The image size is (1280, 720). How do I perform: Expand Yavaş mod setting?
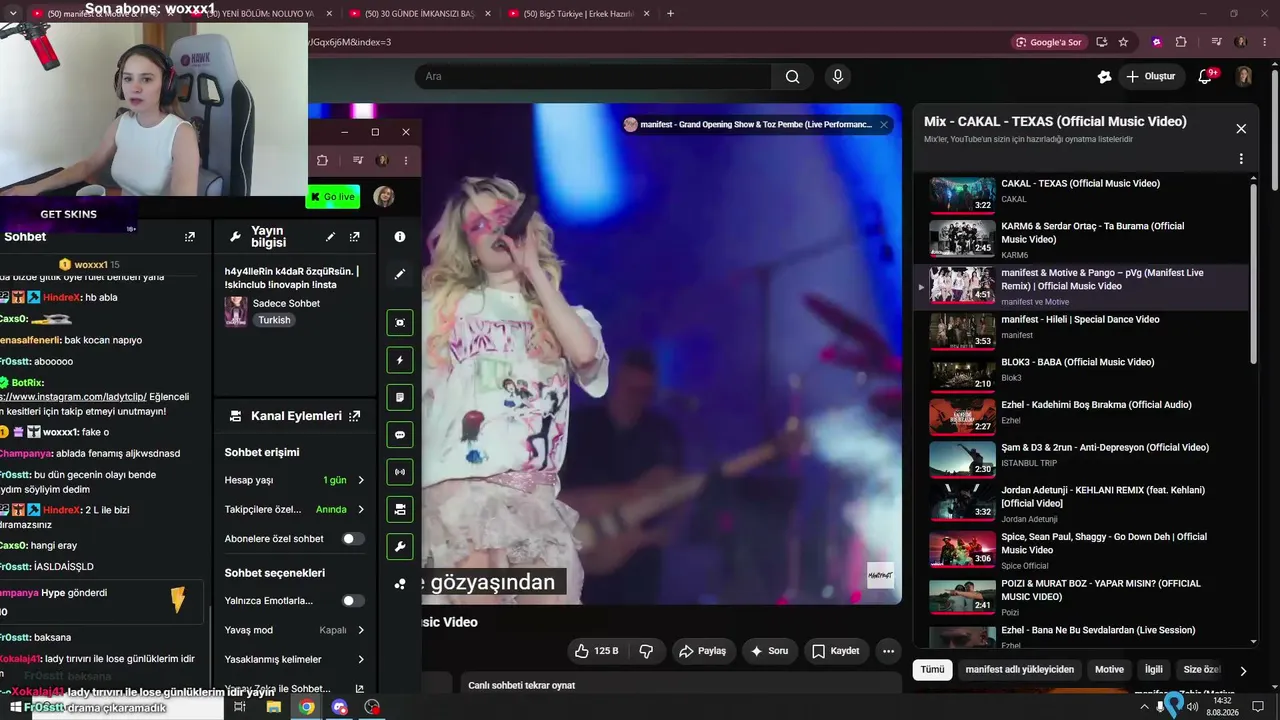(295, 630)
